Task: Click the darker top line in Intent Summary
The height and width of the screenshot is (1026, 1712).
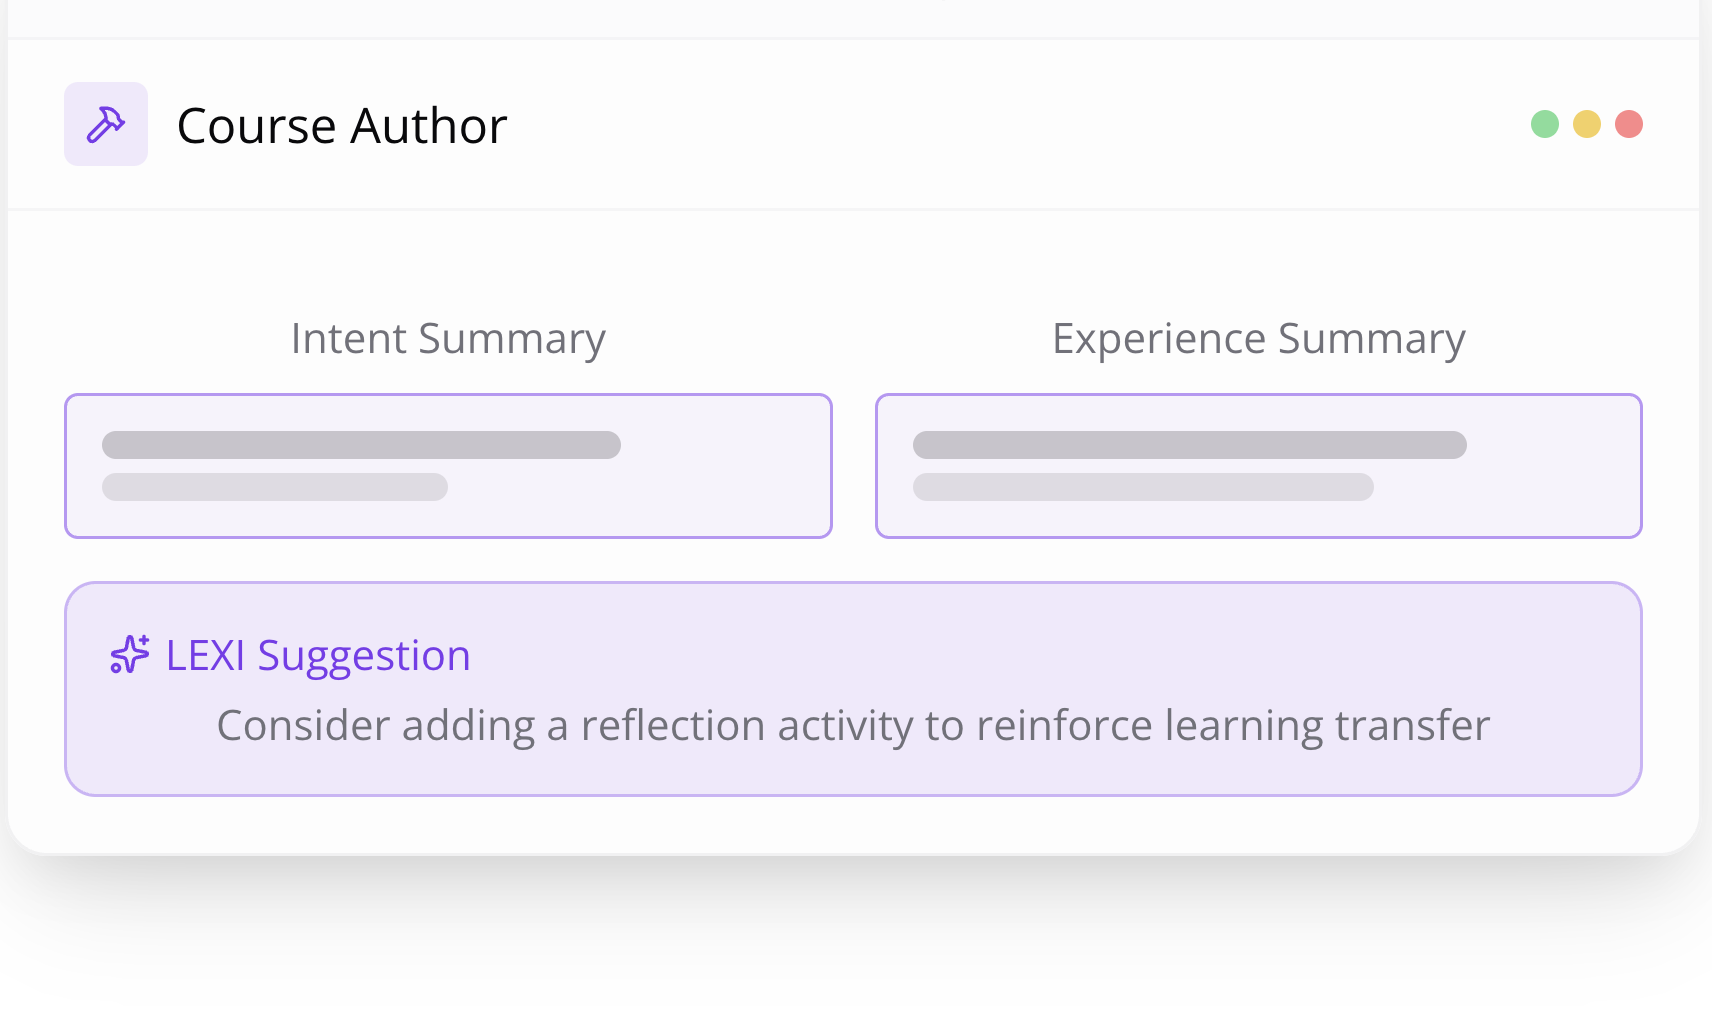Action: (361, 445)
